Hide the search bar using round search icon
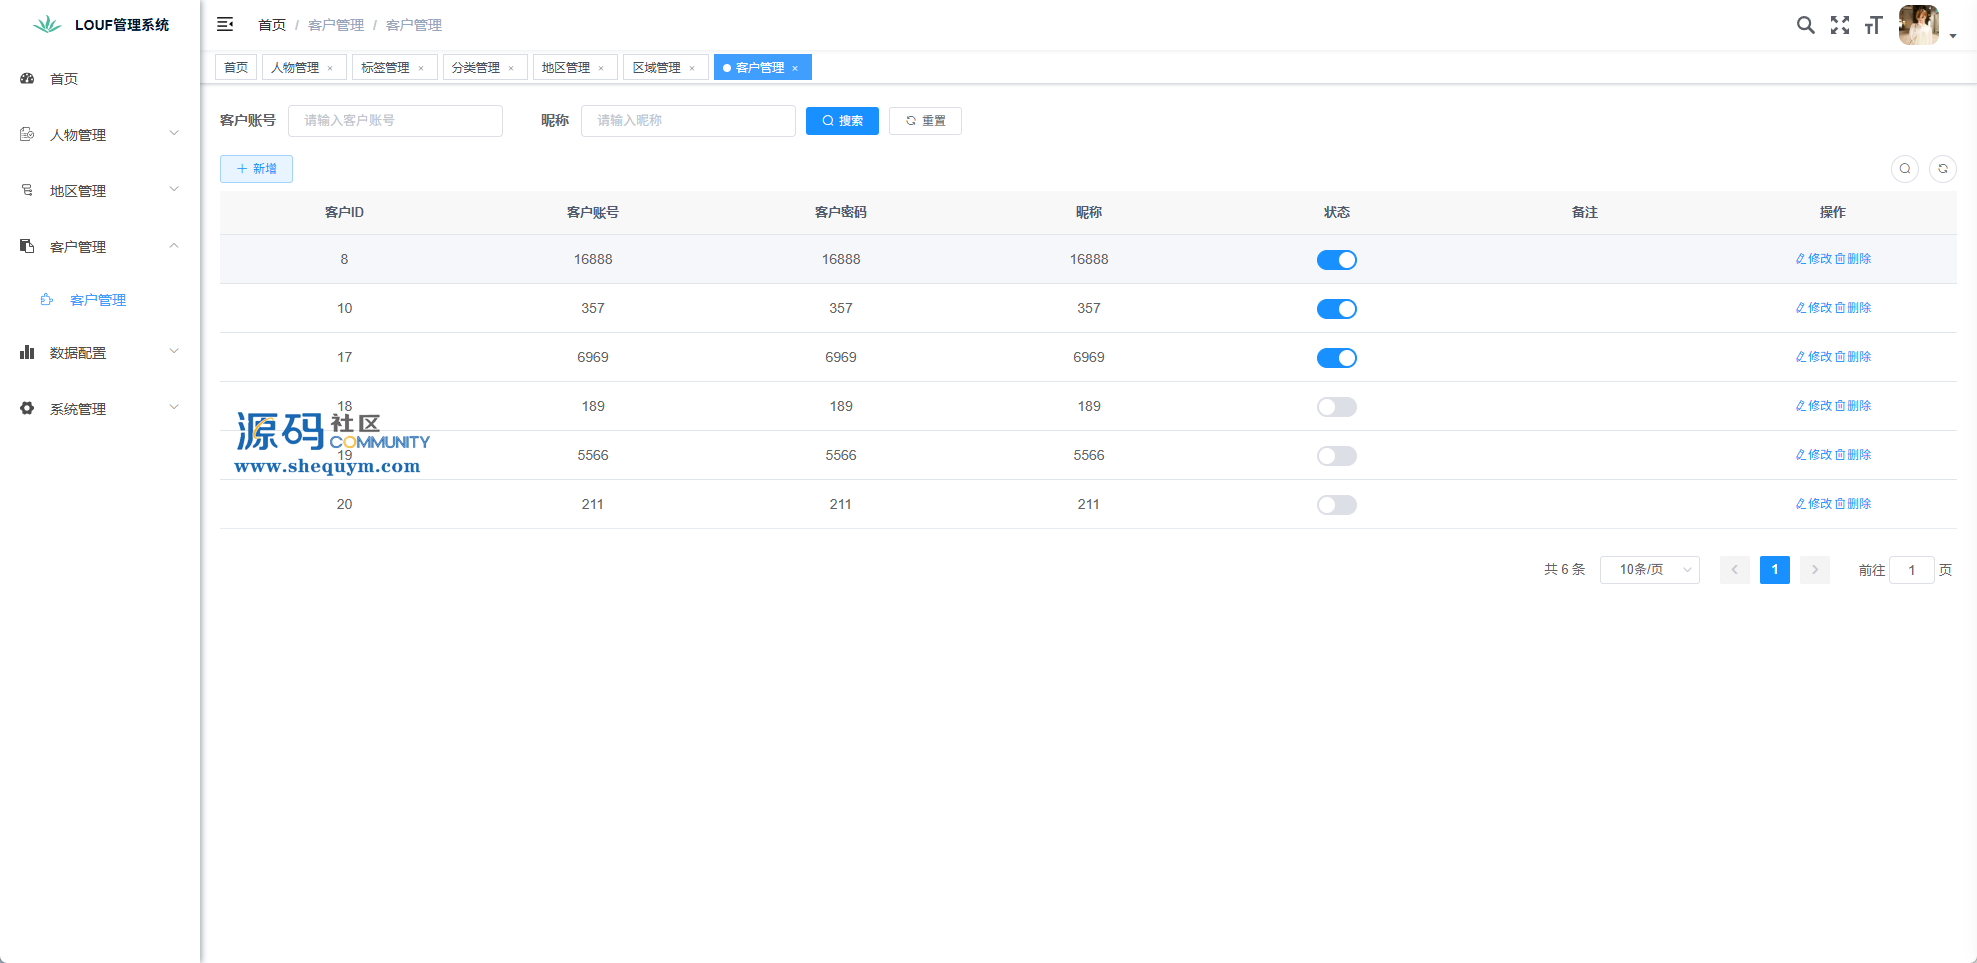 1904,169
